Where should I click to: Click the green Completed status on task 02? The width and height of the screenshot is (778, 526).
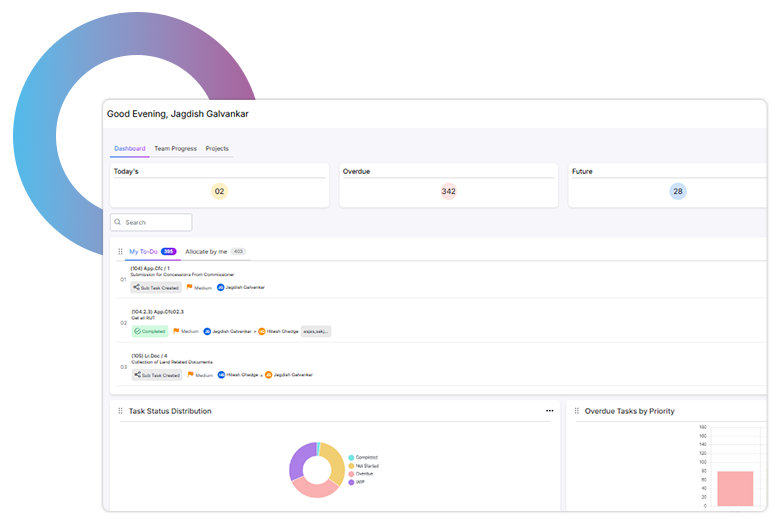pos(151,331)
